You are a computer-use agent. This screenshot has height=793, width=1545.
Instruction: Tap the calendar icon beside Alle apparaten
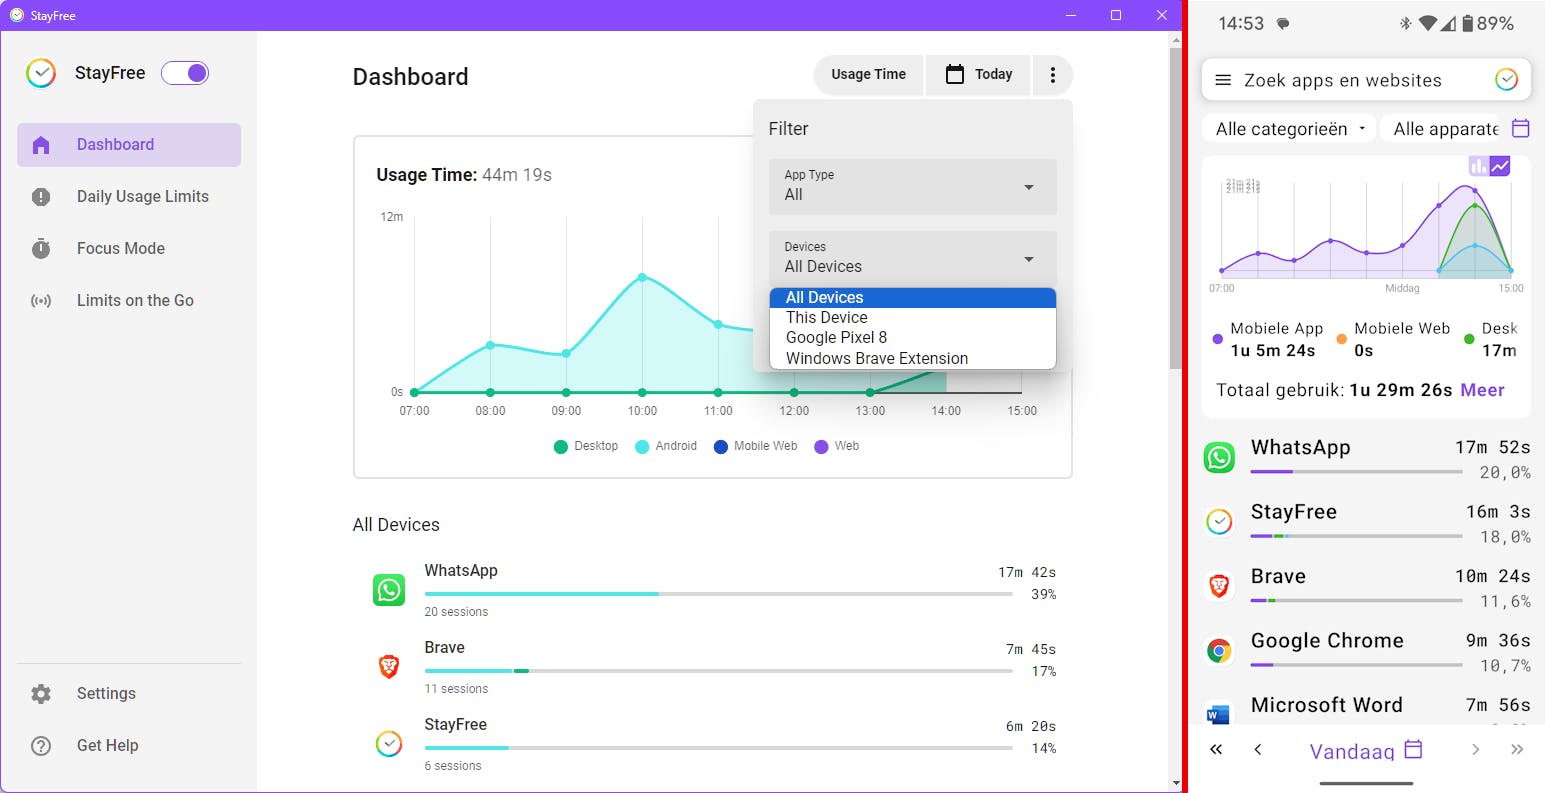click(1520, 128)
